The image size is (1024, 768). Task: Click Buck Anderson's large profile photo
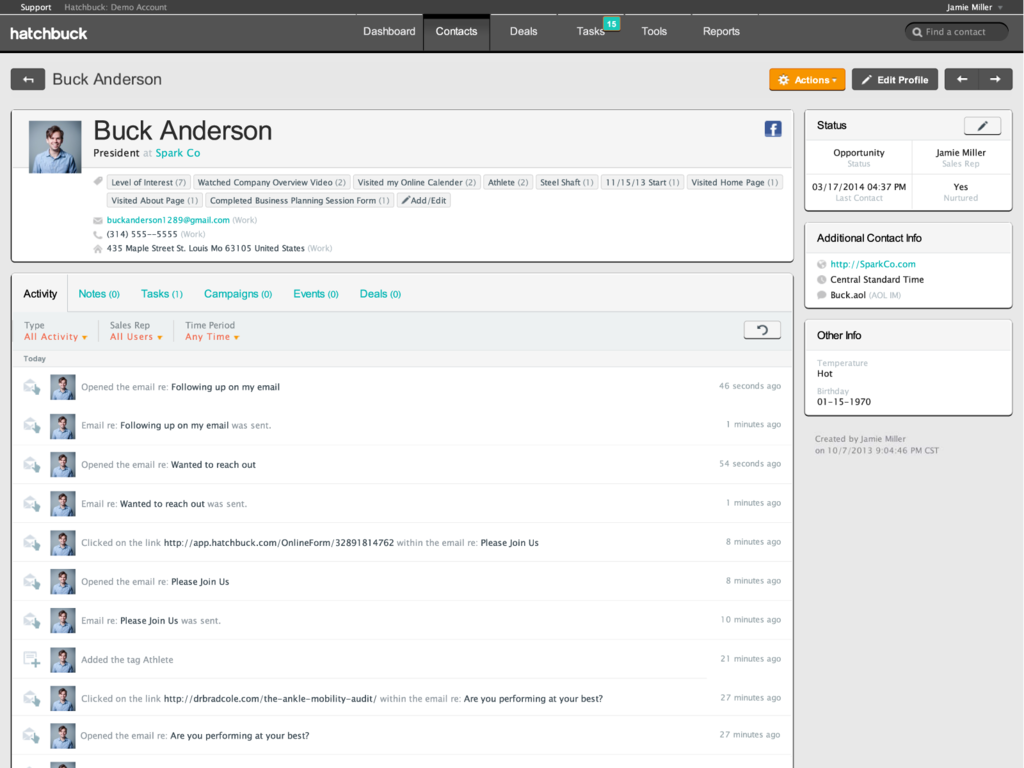(55, 146)
